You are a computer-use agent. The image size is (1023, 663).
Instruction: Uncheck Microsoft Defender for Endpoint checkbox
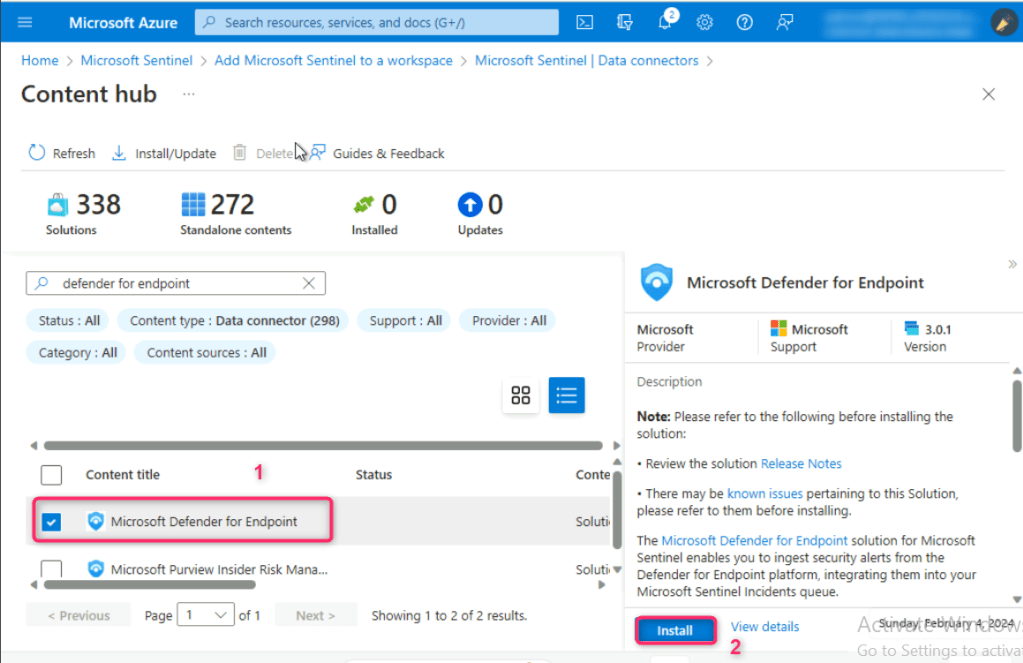52,521
